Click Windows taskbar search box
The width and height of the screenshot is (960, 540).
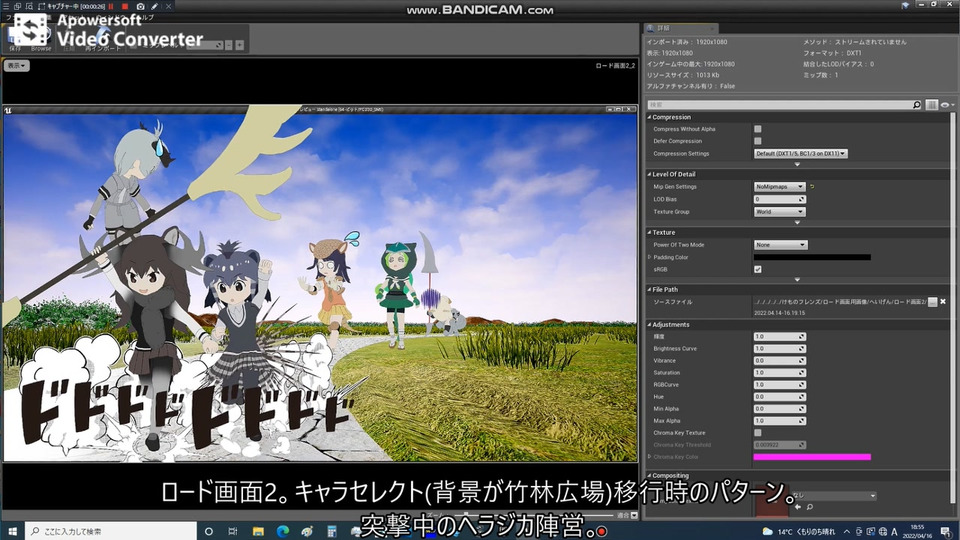[x=111, y=531]
